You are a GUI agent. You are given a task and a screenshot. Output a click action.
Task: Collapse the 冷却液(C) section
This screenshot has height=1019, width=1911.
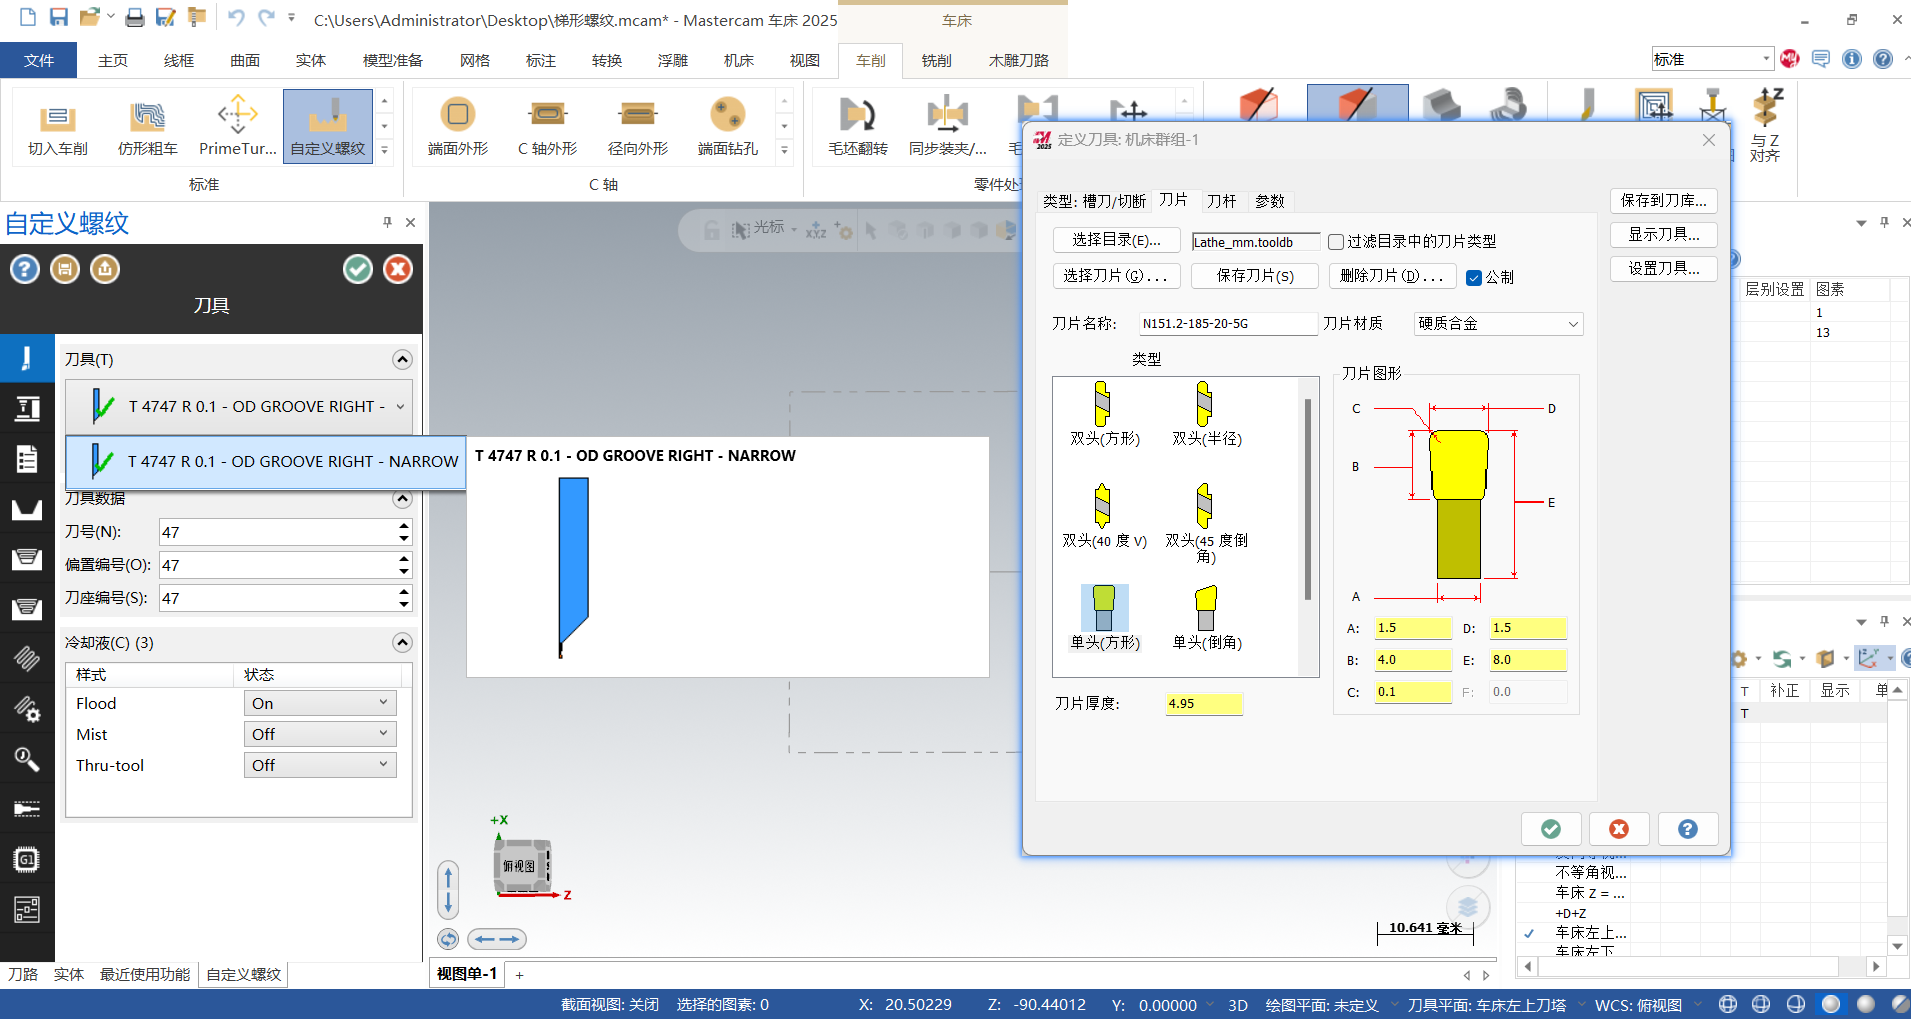click(402, 642)
